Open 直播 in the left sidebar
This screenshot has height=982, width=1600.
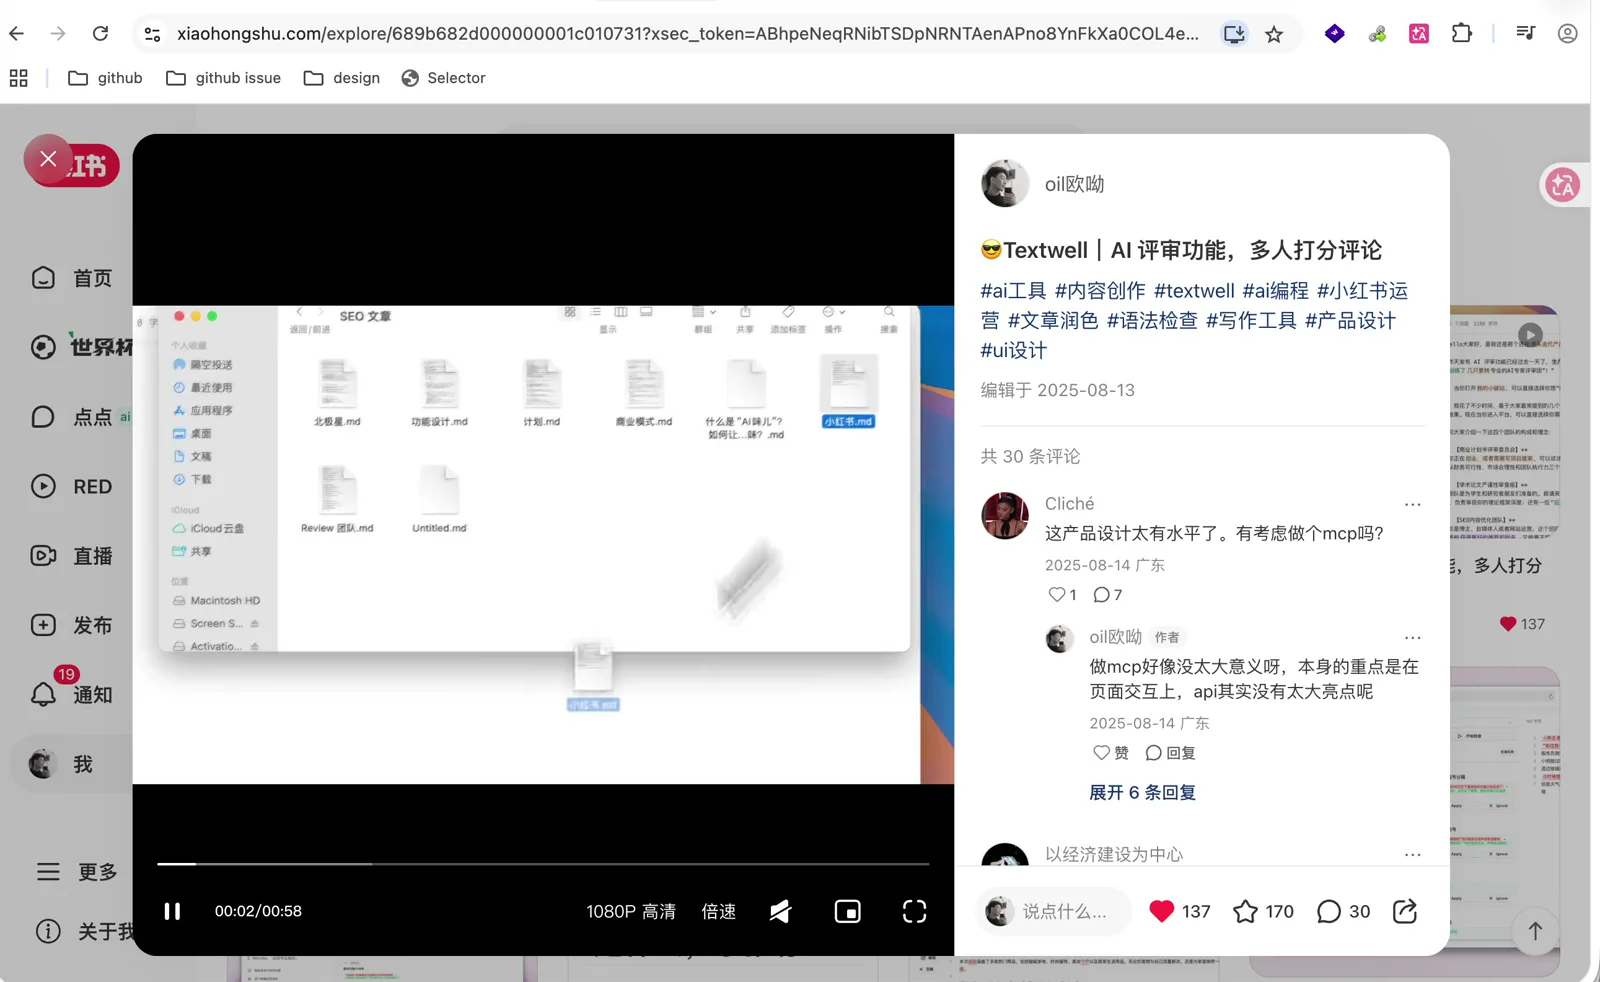click(x=72, y=556)
